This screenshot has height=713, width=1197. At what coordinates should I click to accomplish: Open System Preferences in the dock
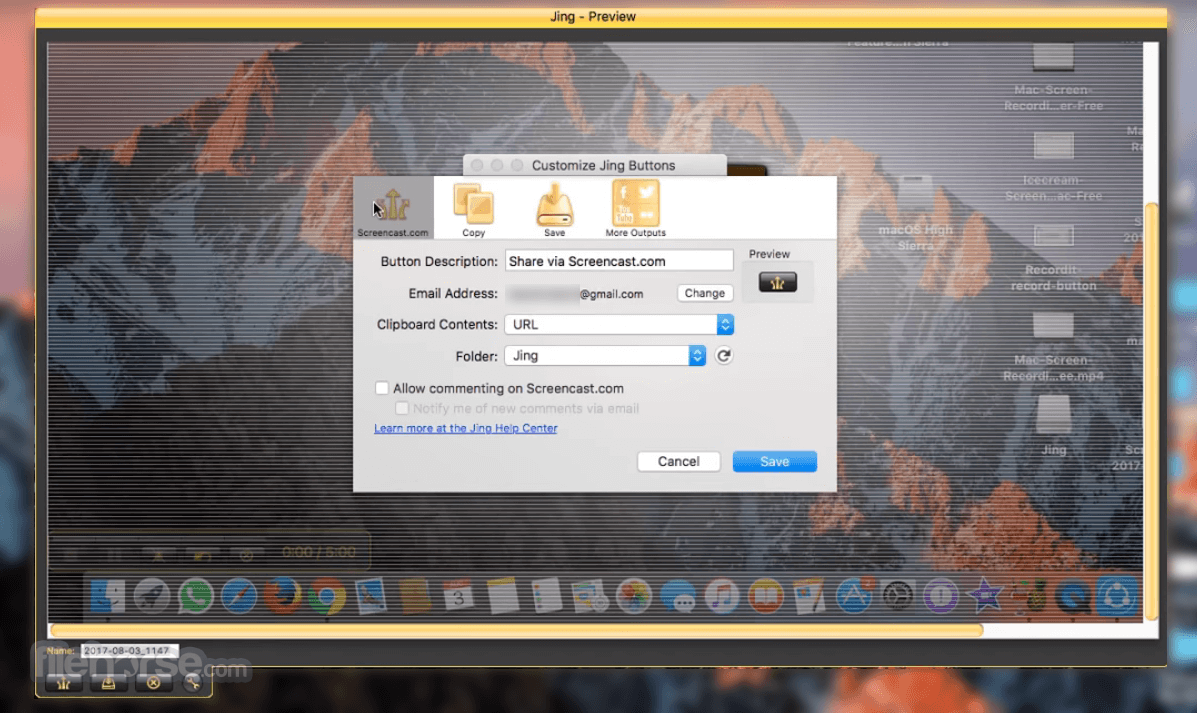pyautogui.click(x=898, y=596)
